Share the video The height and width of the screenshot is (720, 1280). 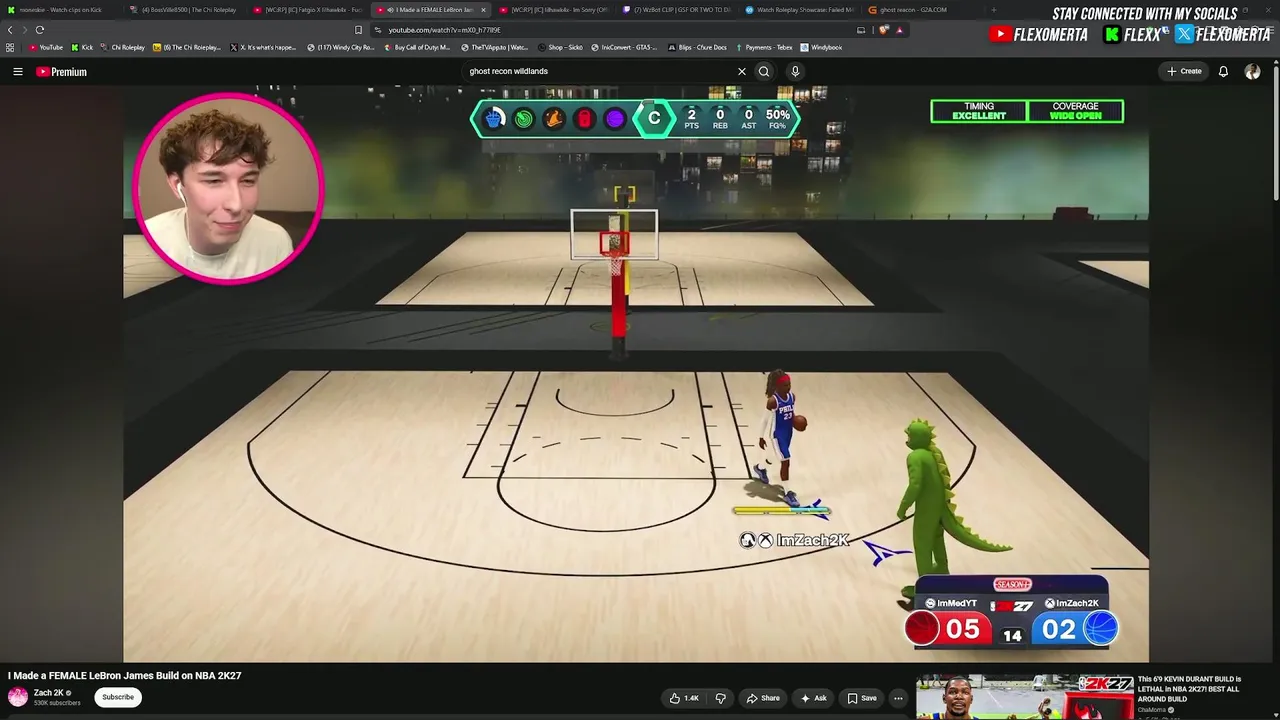pyautogui.click(x=763, y=698)
